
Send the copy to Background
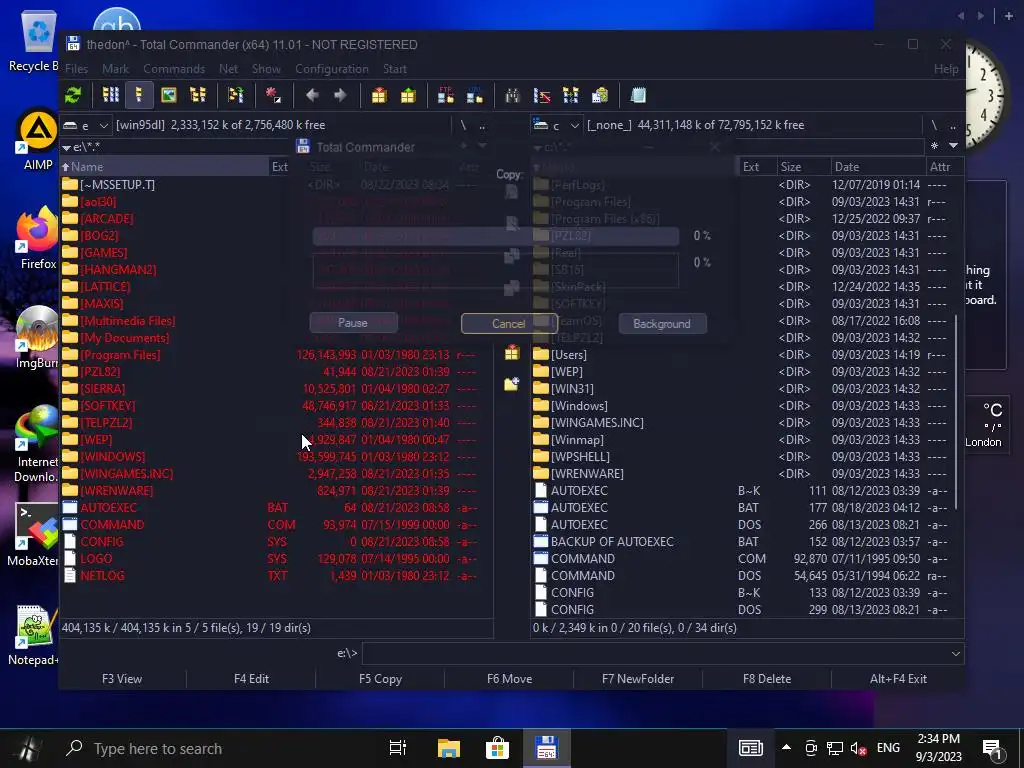(x=662, y=323)
